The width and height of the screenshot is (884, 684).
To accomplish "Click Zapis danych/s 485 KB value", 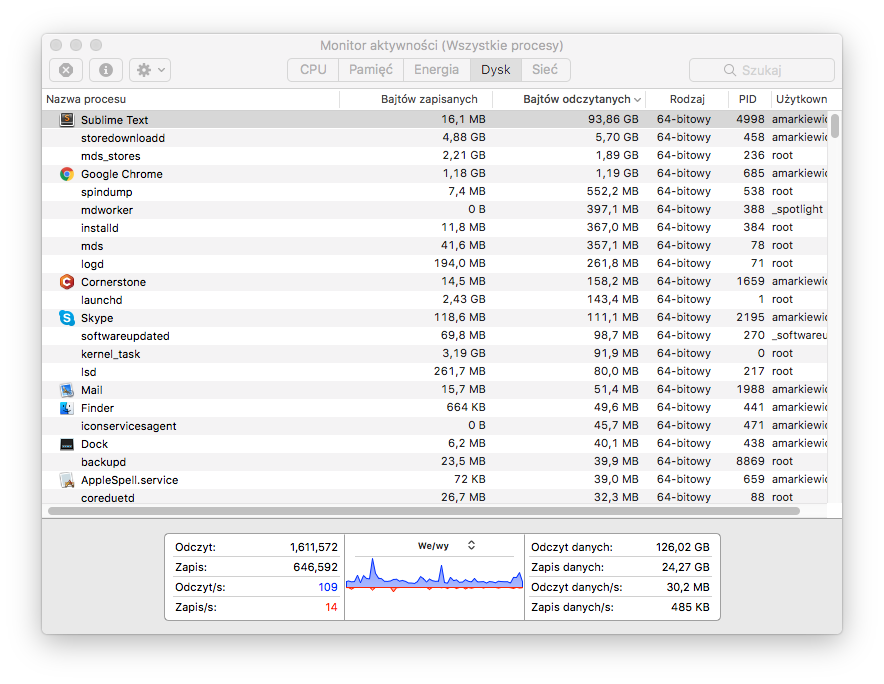I will 690,607.
